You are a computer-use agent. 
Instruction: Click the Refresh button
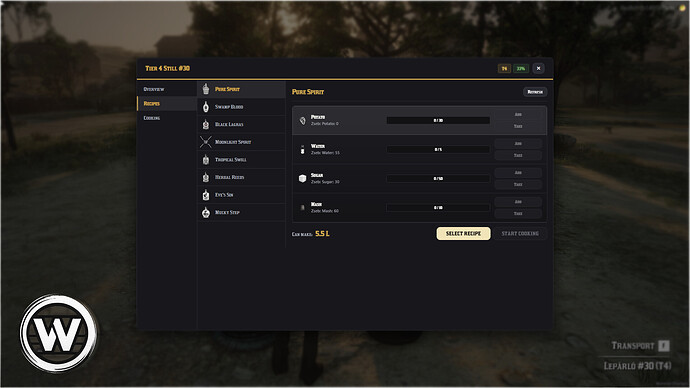[x=535, y=92]
